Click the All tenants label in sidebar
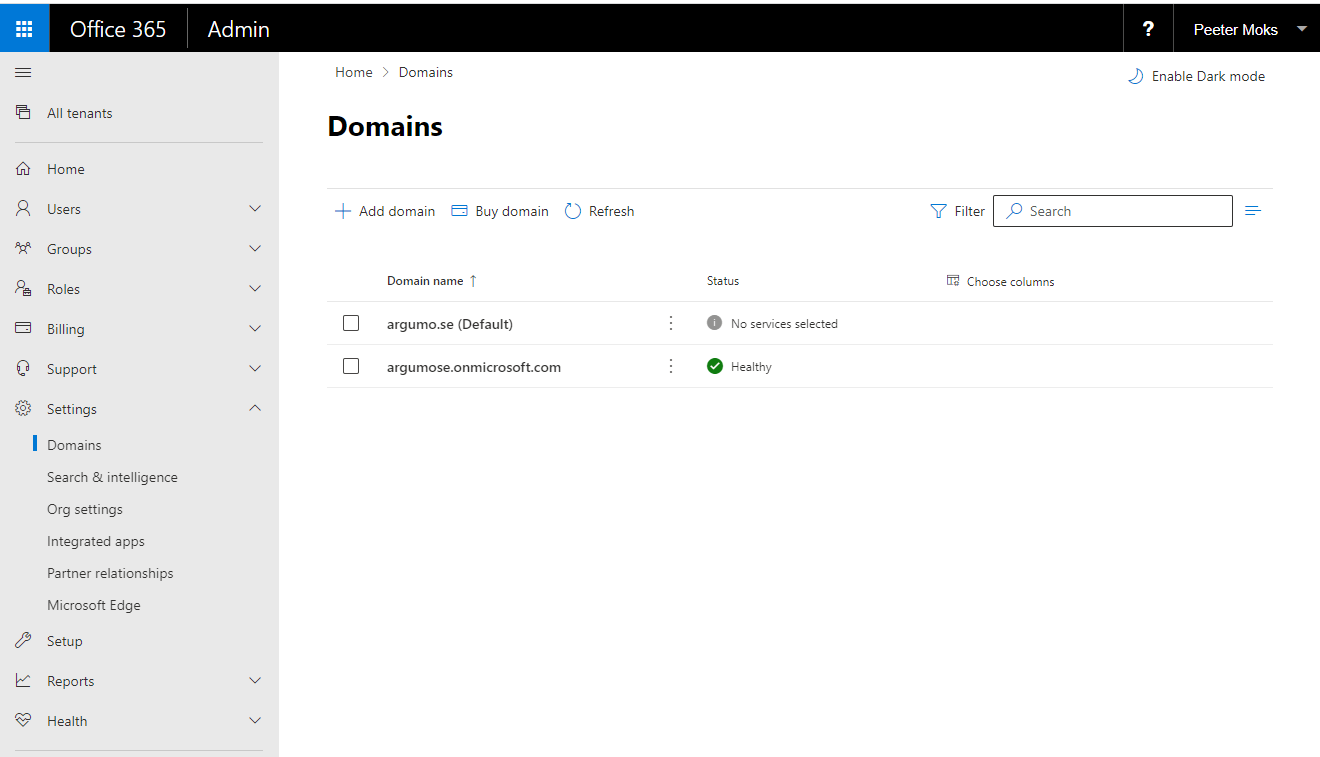The width and height of the screenshot is (1320, 757). tap(80, 113)
